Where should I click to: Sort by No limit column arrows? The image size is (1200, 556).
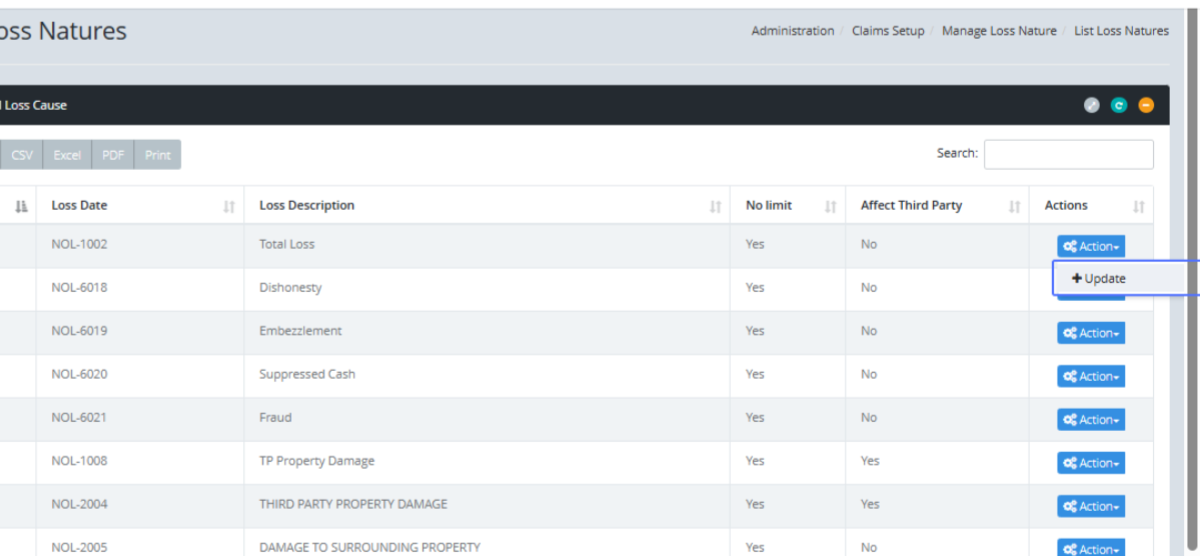830,206
